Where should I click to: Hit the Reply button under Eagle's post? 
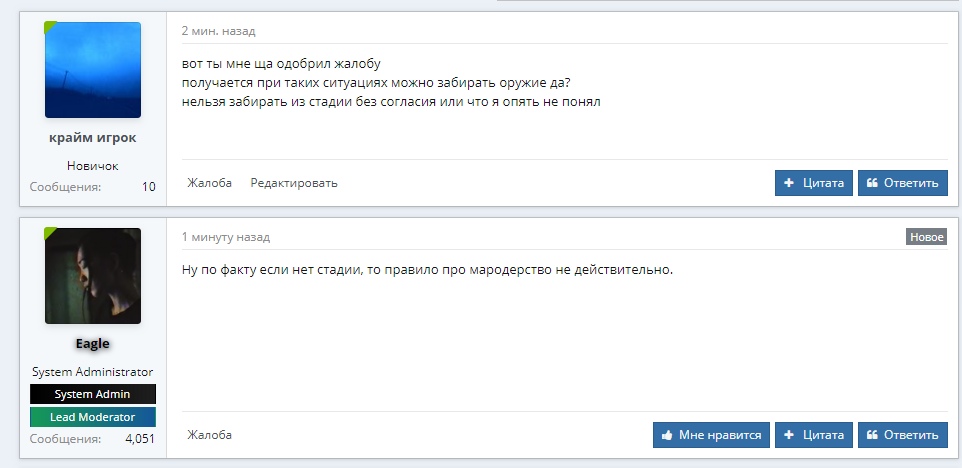(x=902, y=435)
